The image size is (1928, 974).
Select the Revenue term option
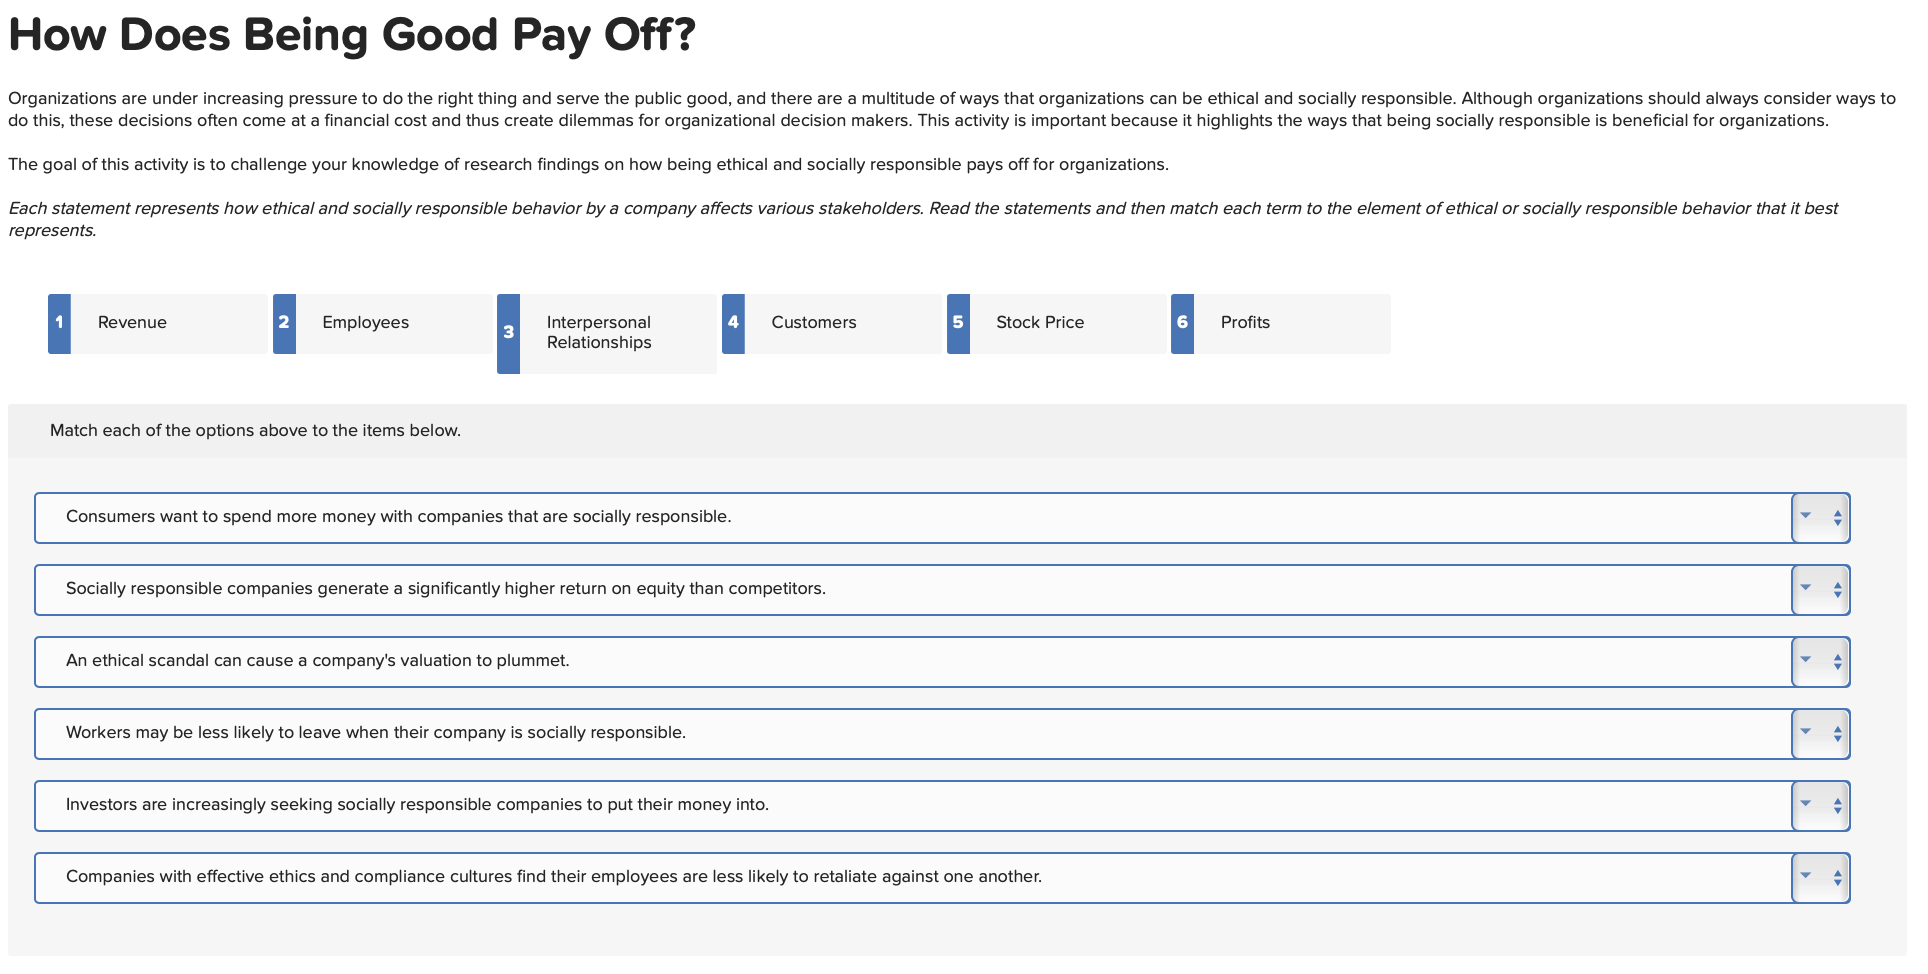131,322
